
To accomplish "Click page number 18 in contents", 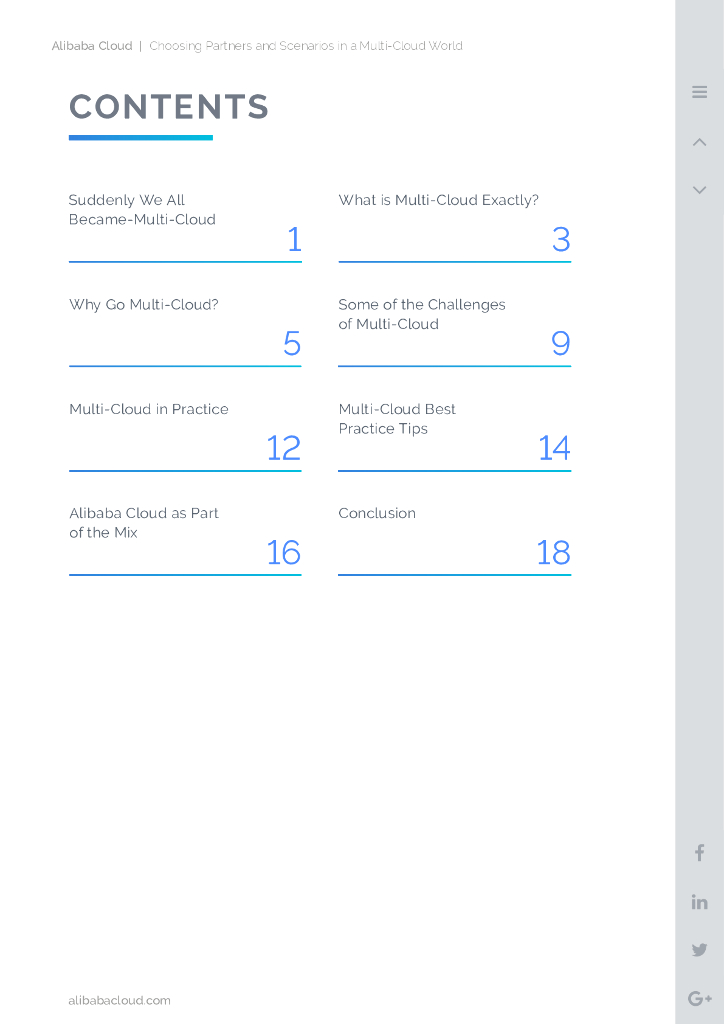I will [553, 552].
